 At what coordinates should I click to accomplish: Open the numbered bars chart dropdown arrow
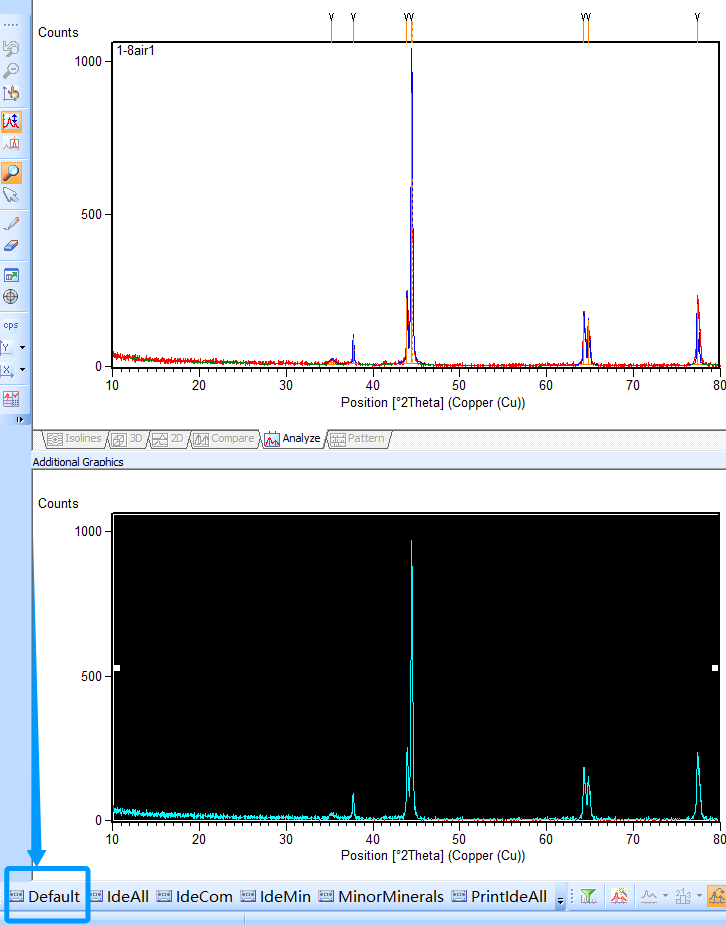pyautogui.click(x=699, y=896)
